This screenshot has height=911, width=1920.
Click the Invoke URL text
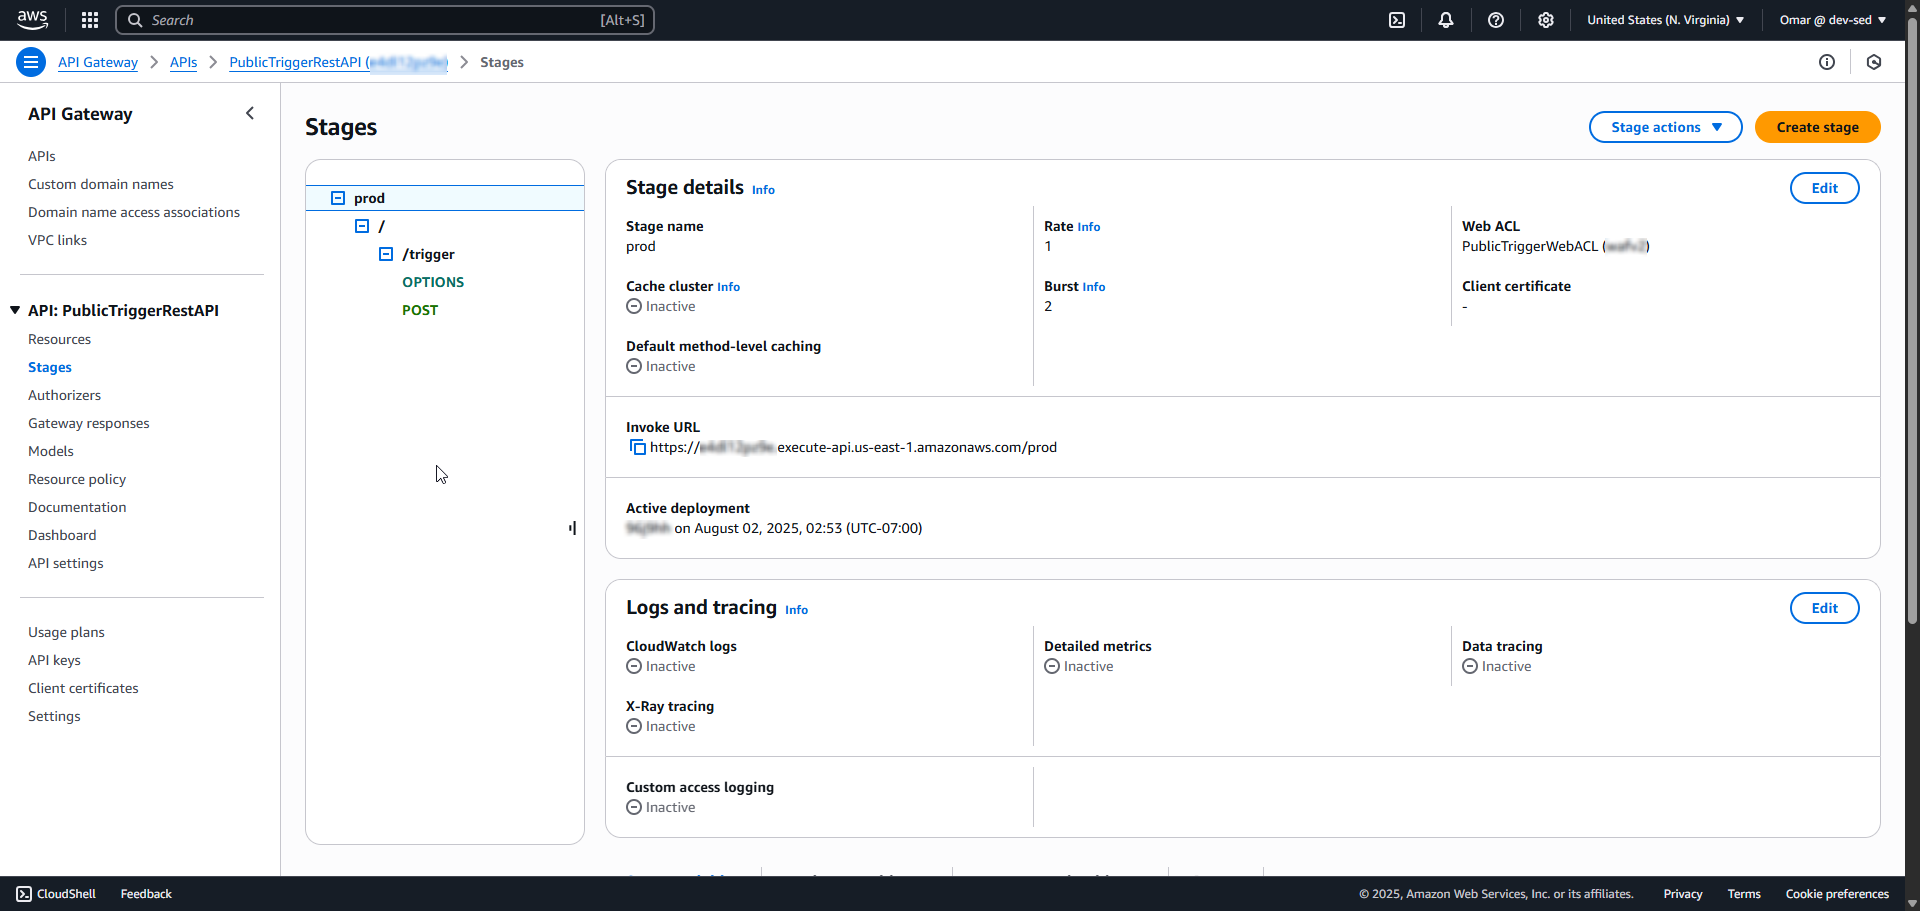[853, 447]
